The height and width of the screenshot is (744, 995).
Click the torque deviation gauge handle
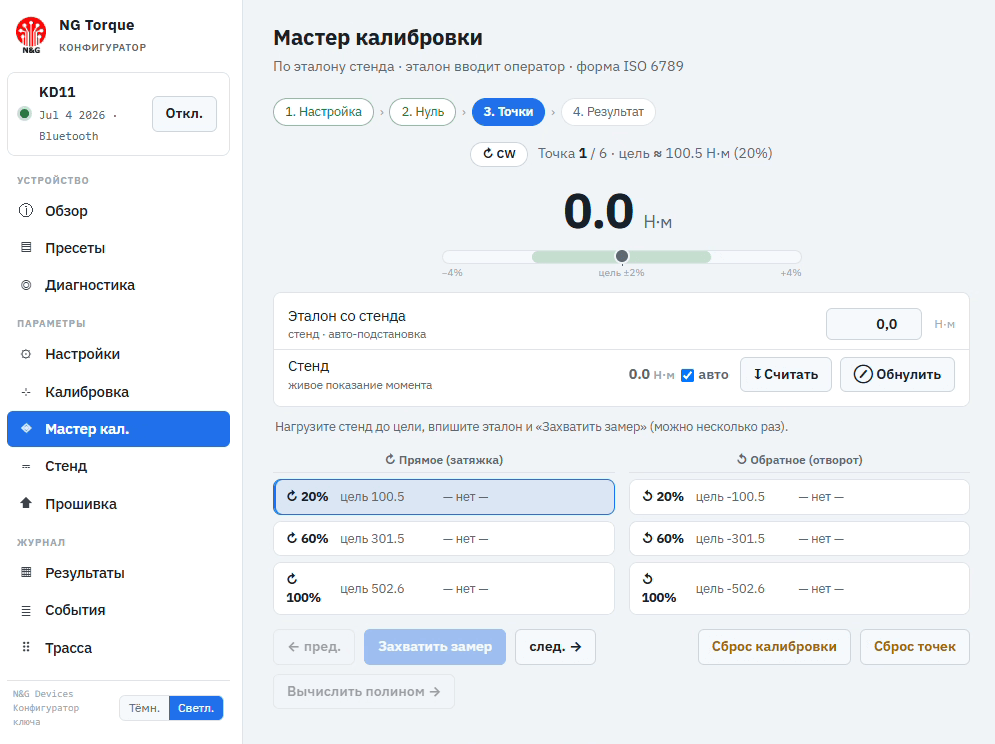point(622,256)
